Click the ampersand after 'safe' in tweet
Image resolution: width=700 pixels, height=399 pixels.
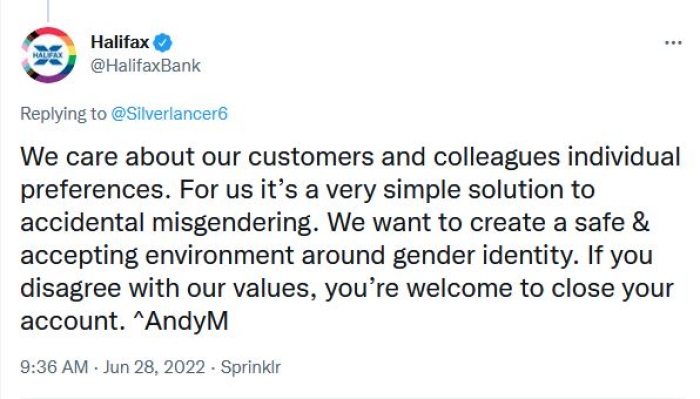pos(641,222)
